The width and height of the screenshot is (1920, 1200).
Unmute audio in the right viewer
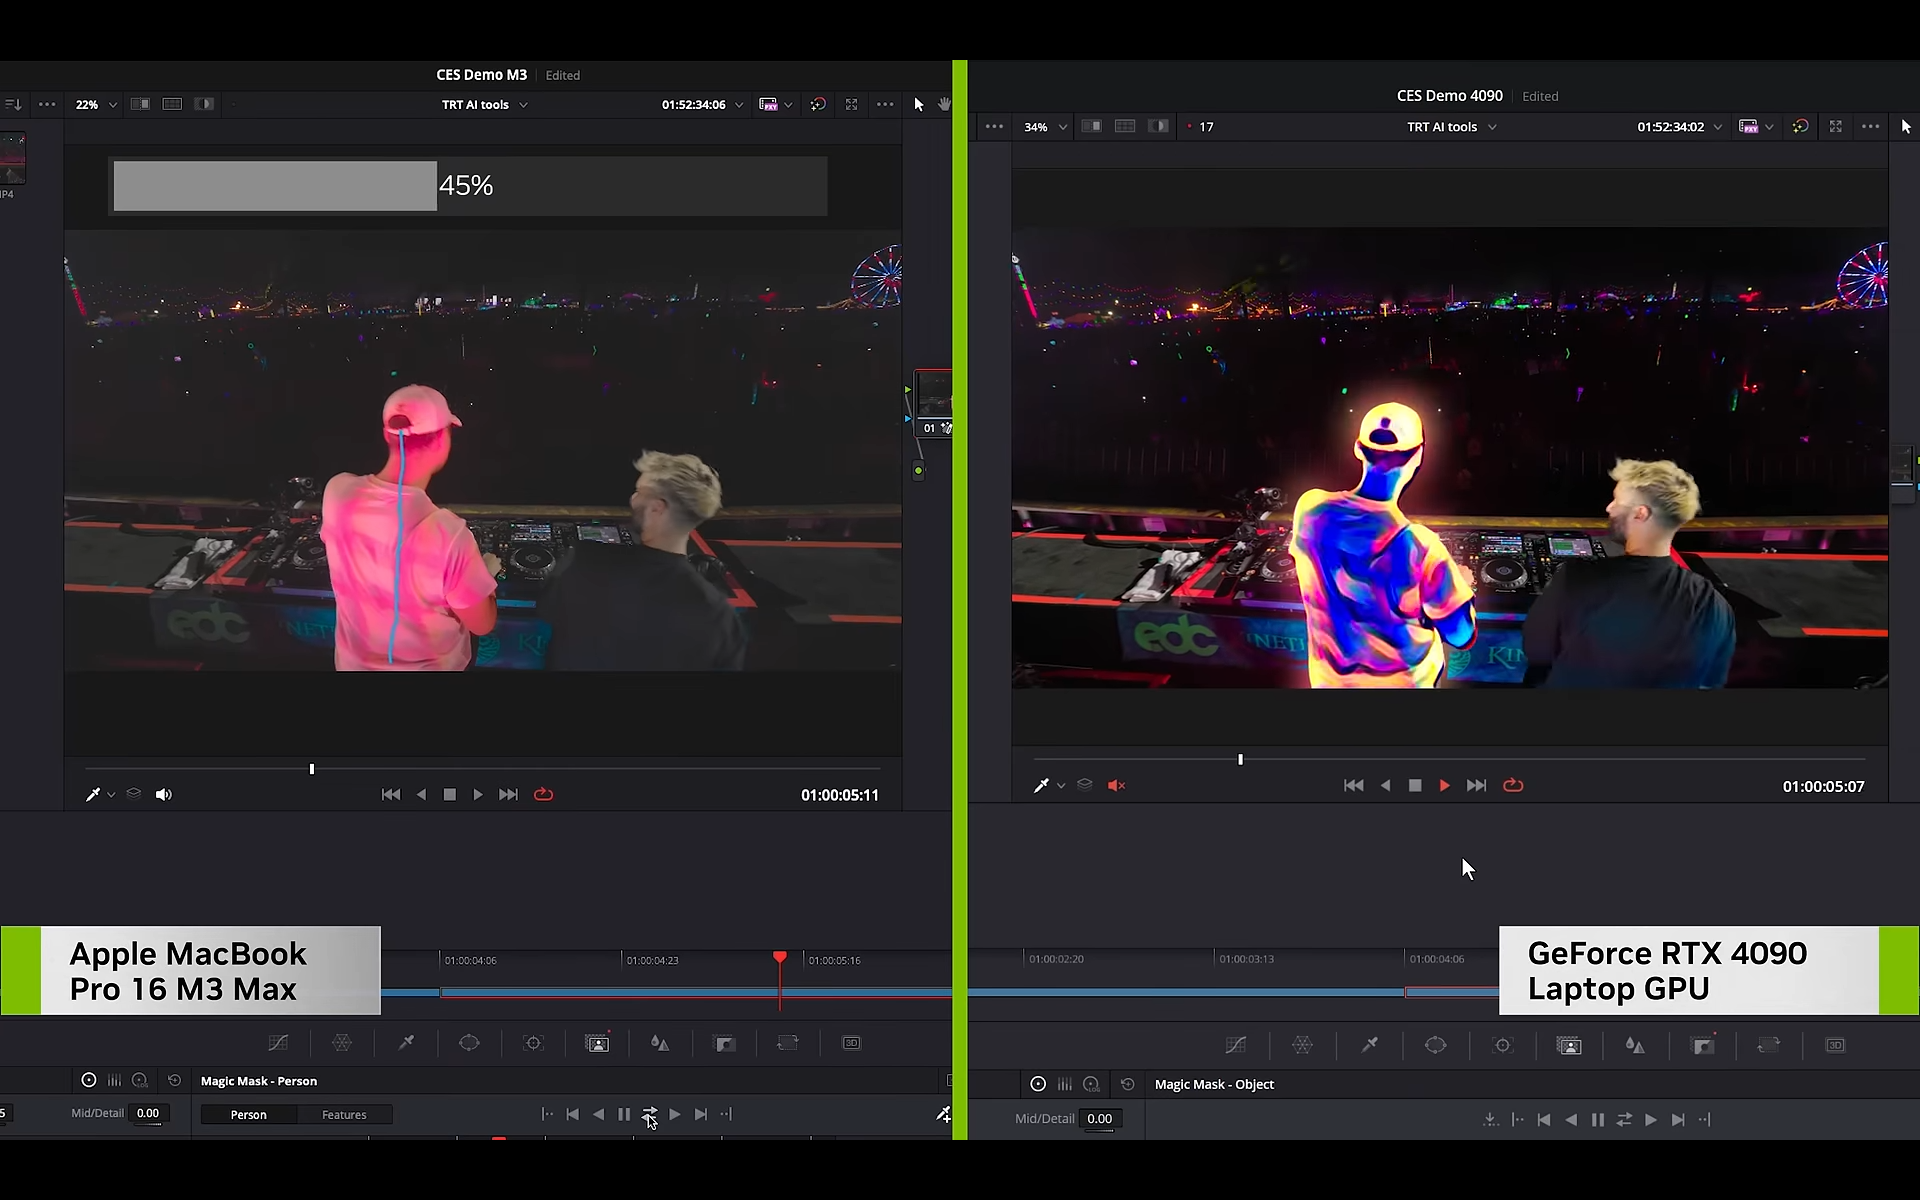[1116, 786]
